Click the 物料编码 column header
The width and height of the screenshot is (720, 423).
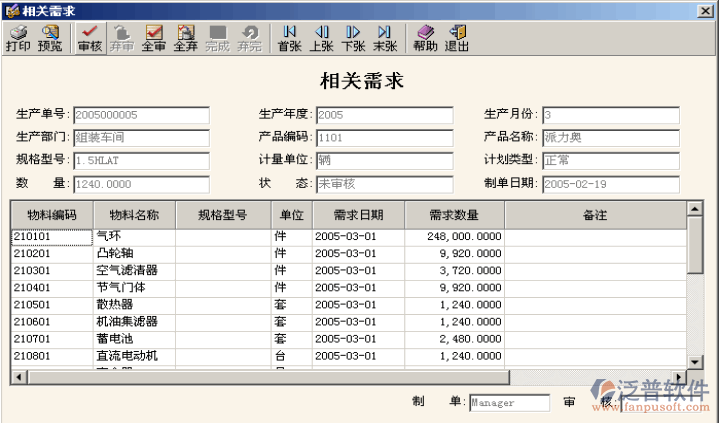coord(51,215)
